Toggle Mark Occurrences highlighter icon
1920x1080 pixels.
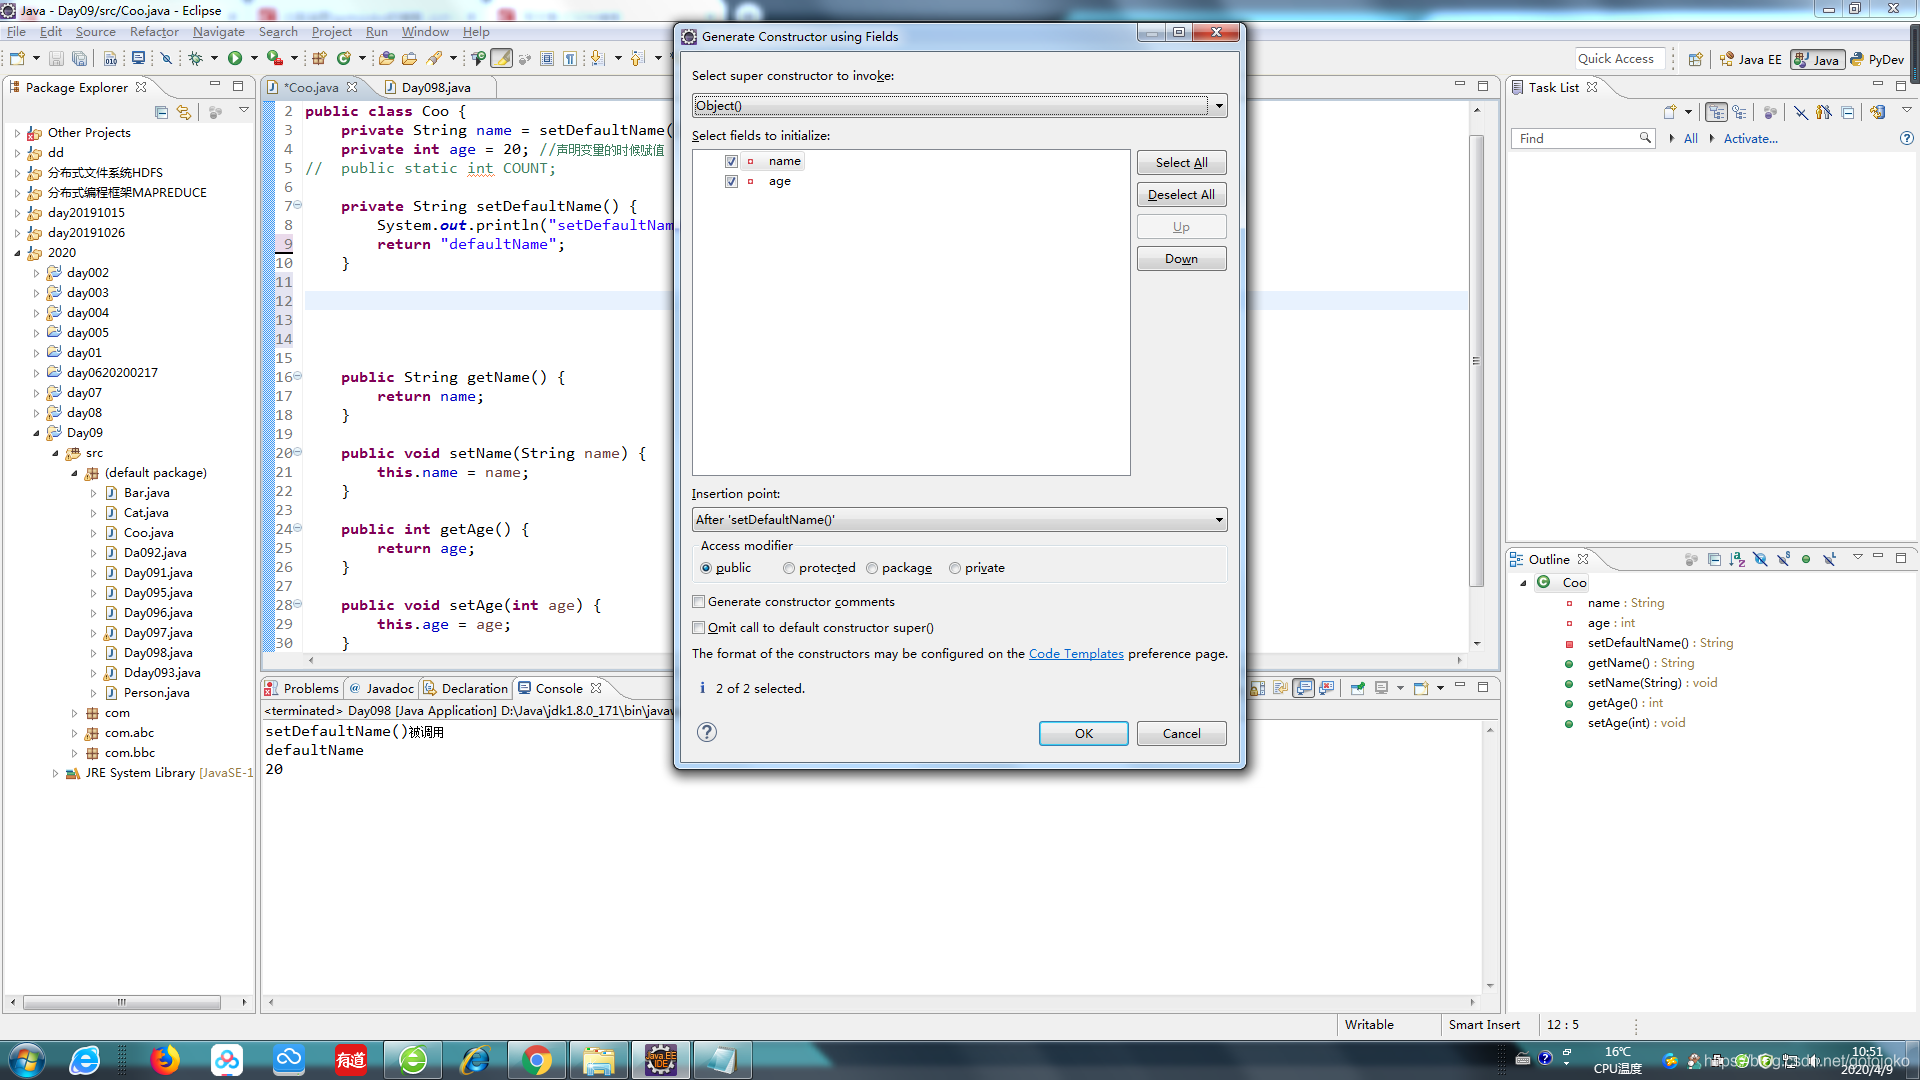[502, 59]
